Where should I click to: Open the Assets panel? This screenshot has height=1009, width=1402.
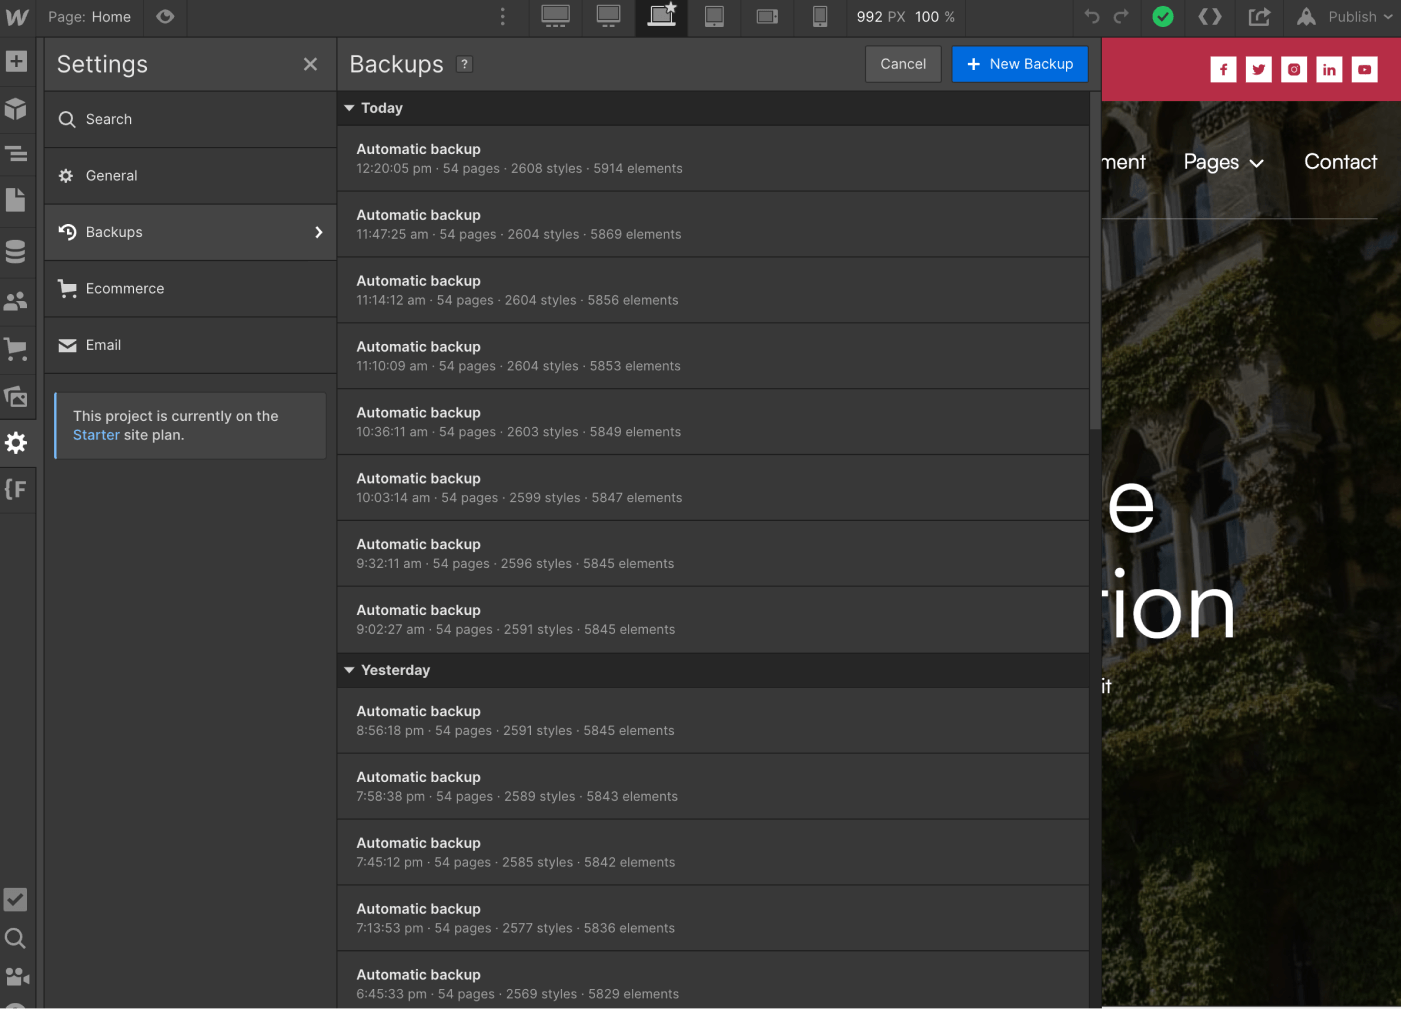pyautogui.click(x=16, y=397)
